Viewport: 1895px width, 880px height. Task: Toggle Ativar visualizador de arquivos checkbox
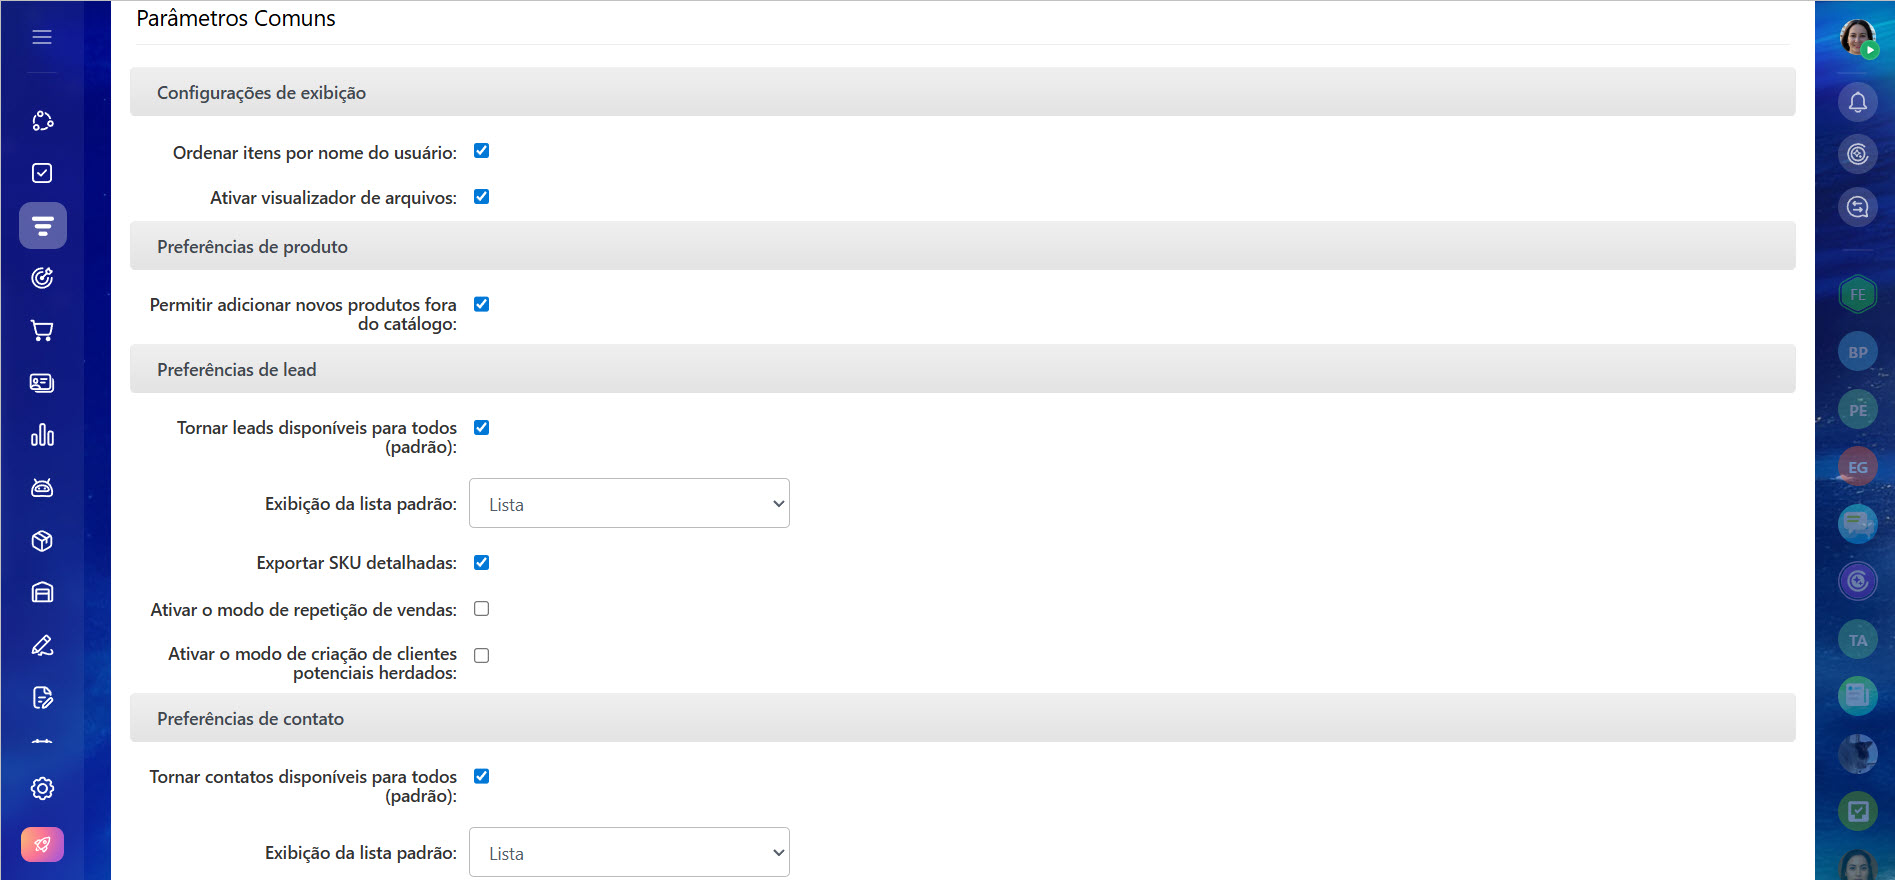pyautogui.click(x=482, y=197)
